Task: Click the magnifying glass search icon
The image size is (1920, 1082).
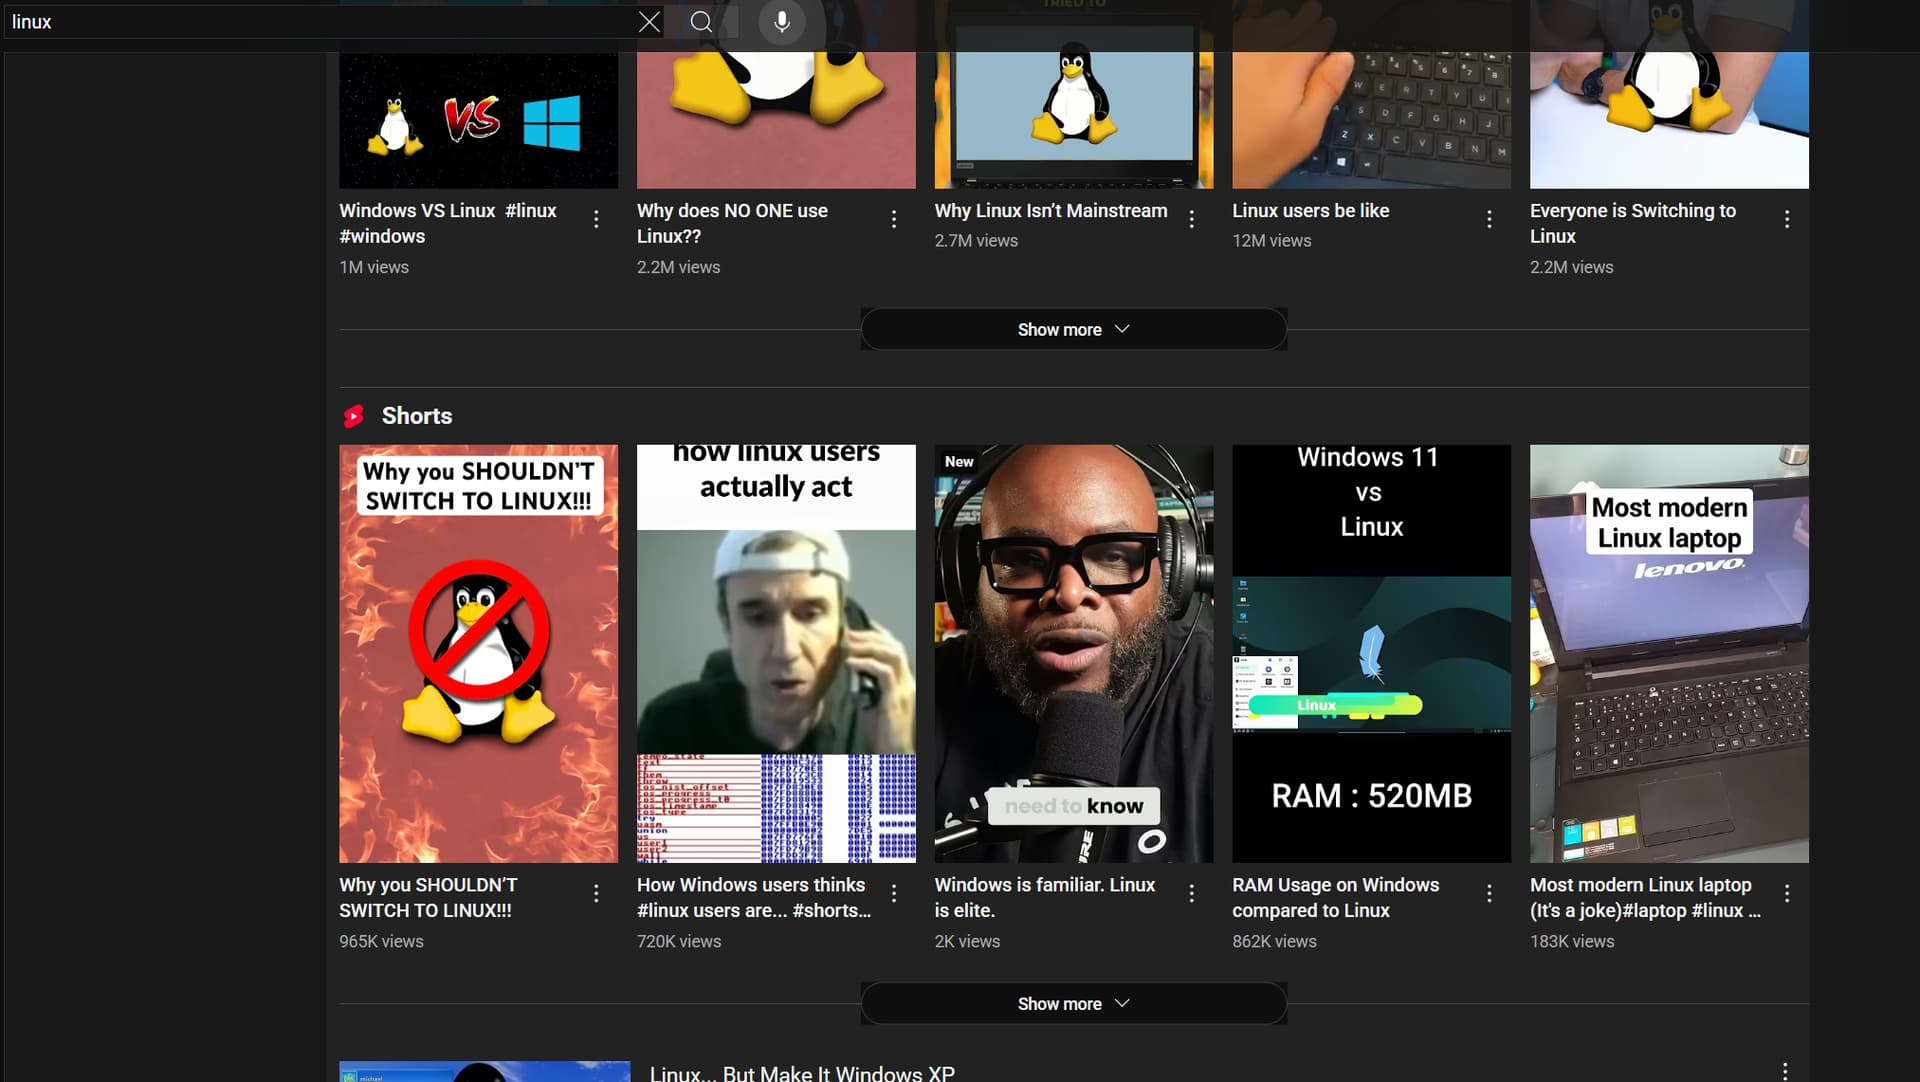Action: point(702,22)
